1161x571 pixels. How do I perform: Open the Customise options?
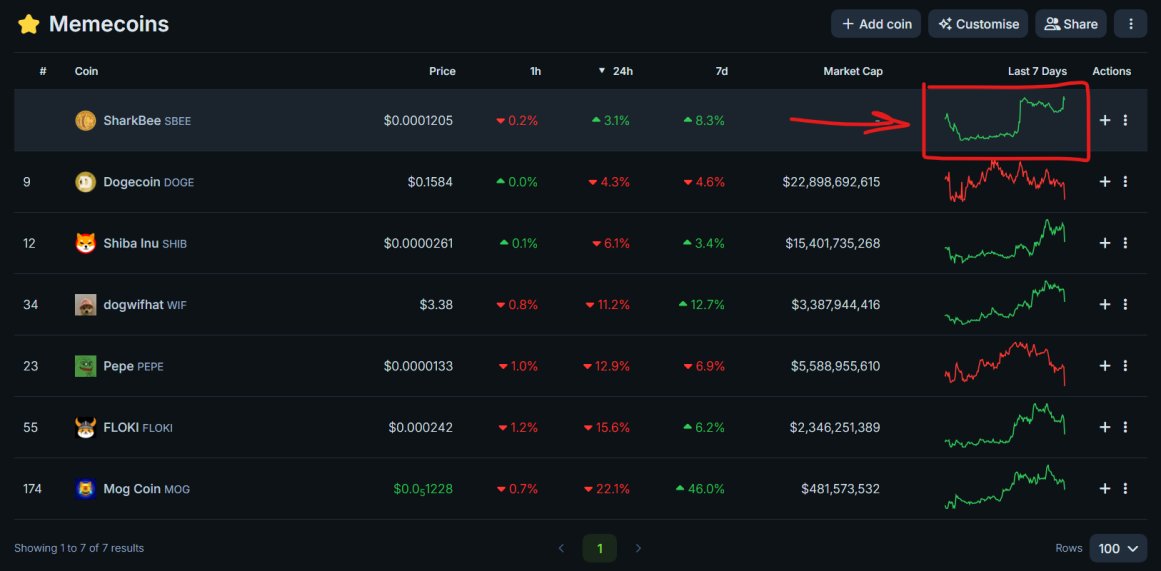tap(978, 24)
